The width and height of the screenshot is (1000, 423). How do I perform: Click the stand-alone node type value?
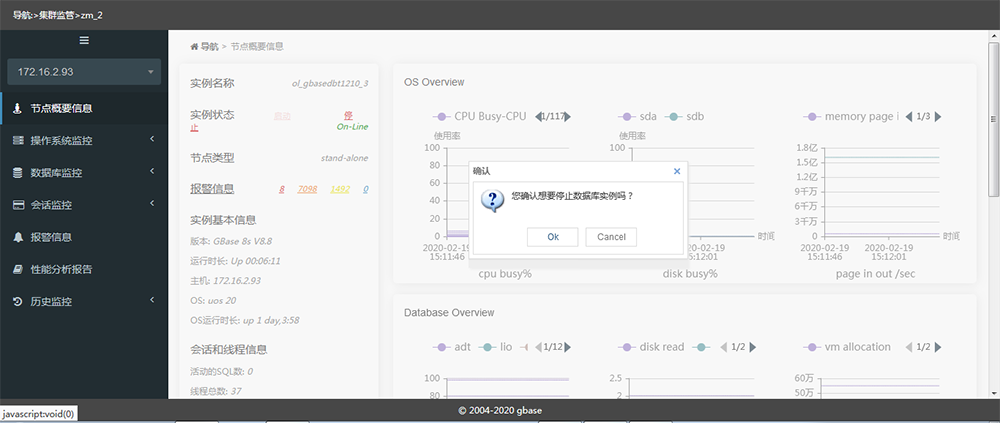(344, 158)
